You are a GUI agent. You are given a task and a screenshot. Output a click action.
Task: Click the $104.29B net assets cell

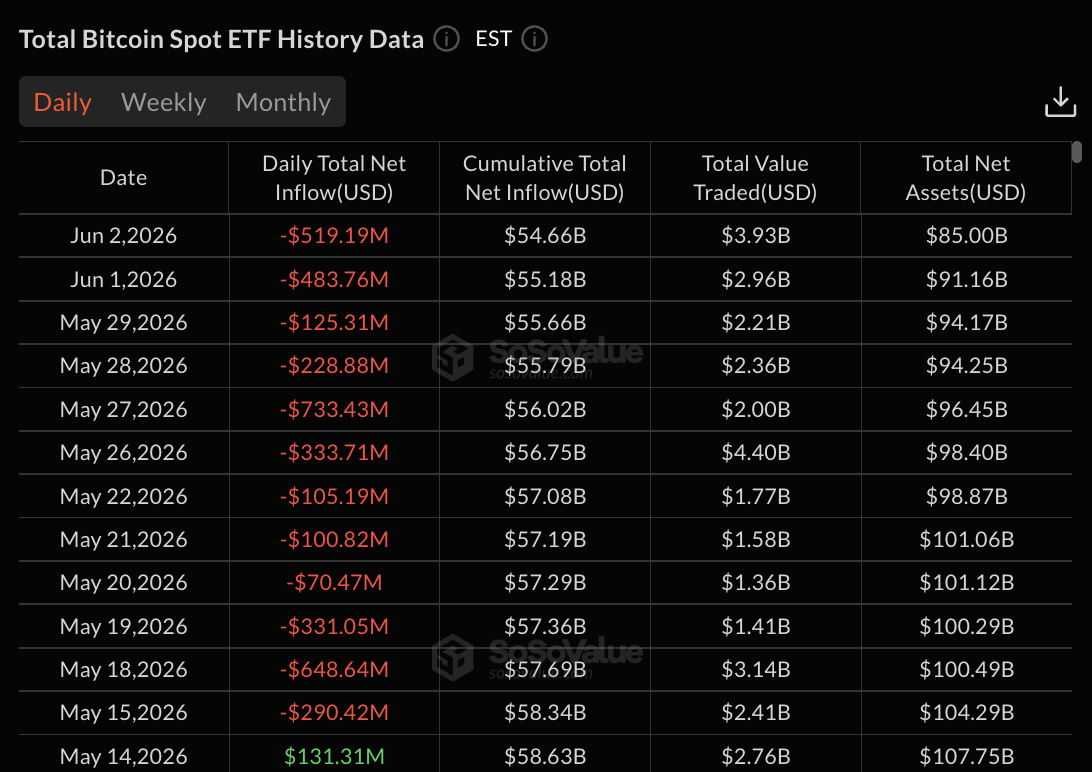point(967,713)
